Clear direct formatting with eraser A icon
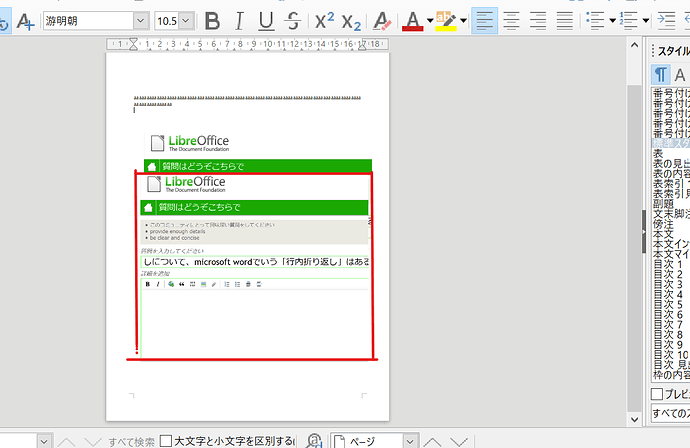 pos(382,21)
